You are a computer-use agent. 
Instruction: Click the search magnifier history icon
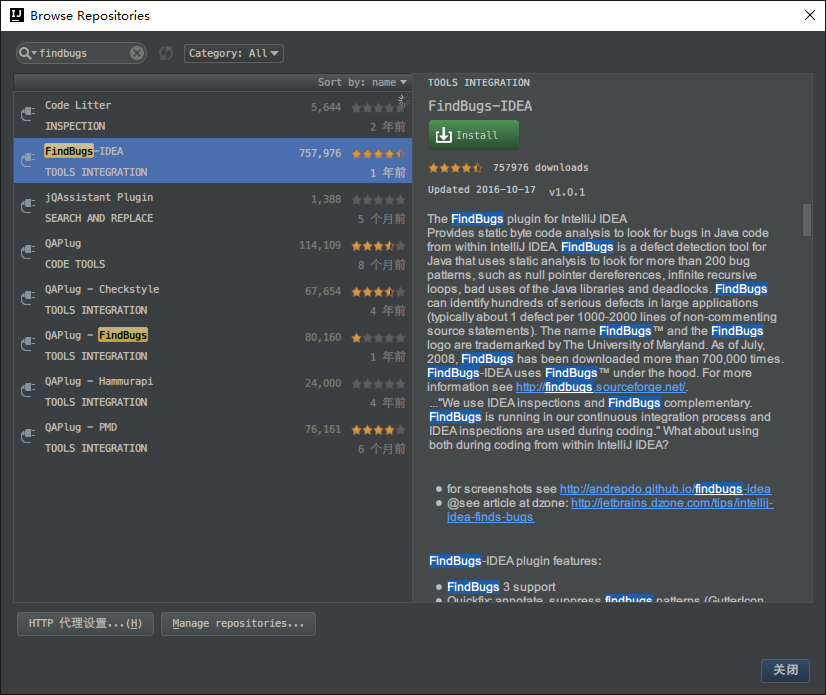pos(29,53)
